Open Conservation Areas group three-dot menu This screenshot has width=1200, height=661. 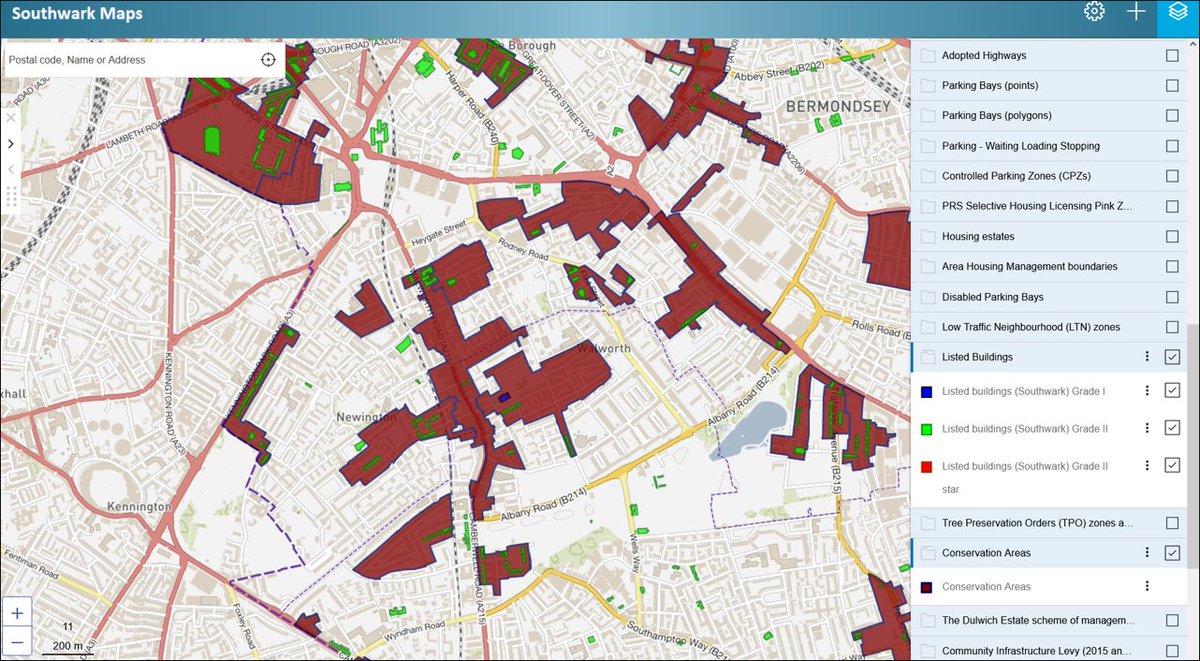[1147, 553]
